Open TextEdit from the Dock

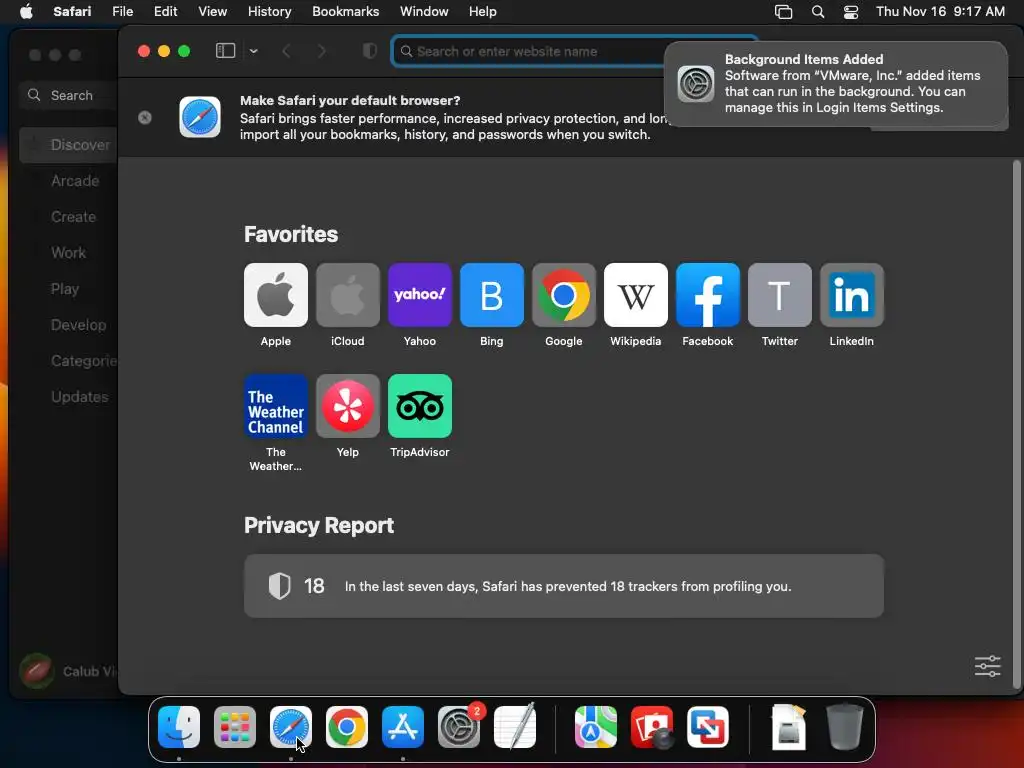(515, 726)
